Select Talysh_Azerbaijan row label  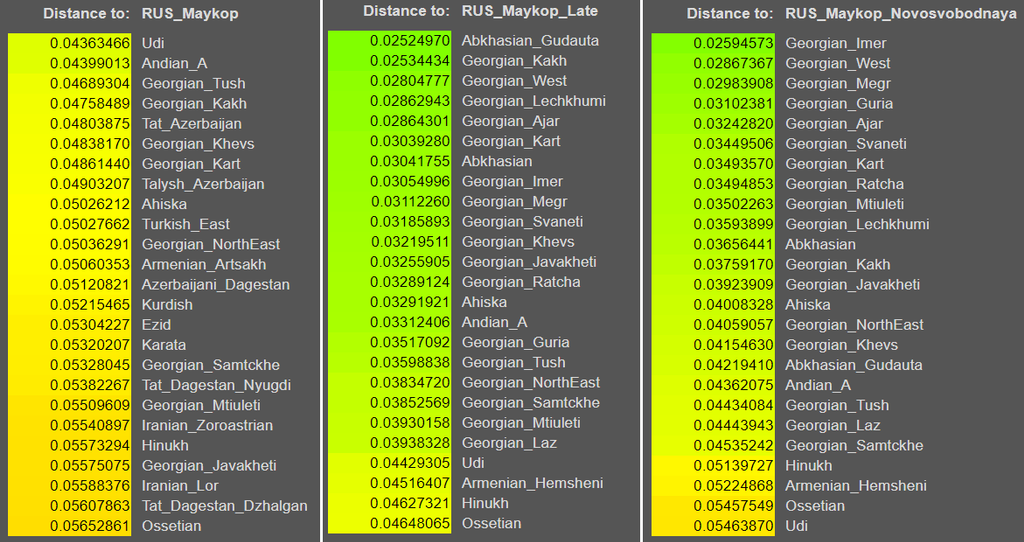pos(203,184)
